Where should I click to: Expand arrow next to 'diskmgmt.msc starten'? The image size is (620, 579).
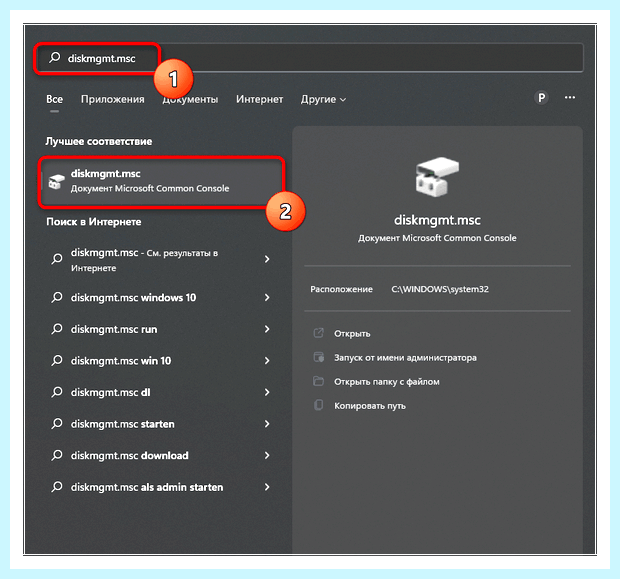pyautogui.click(x=267, y=424)
